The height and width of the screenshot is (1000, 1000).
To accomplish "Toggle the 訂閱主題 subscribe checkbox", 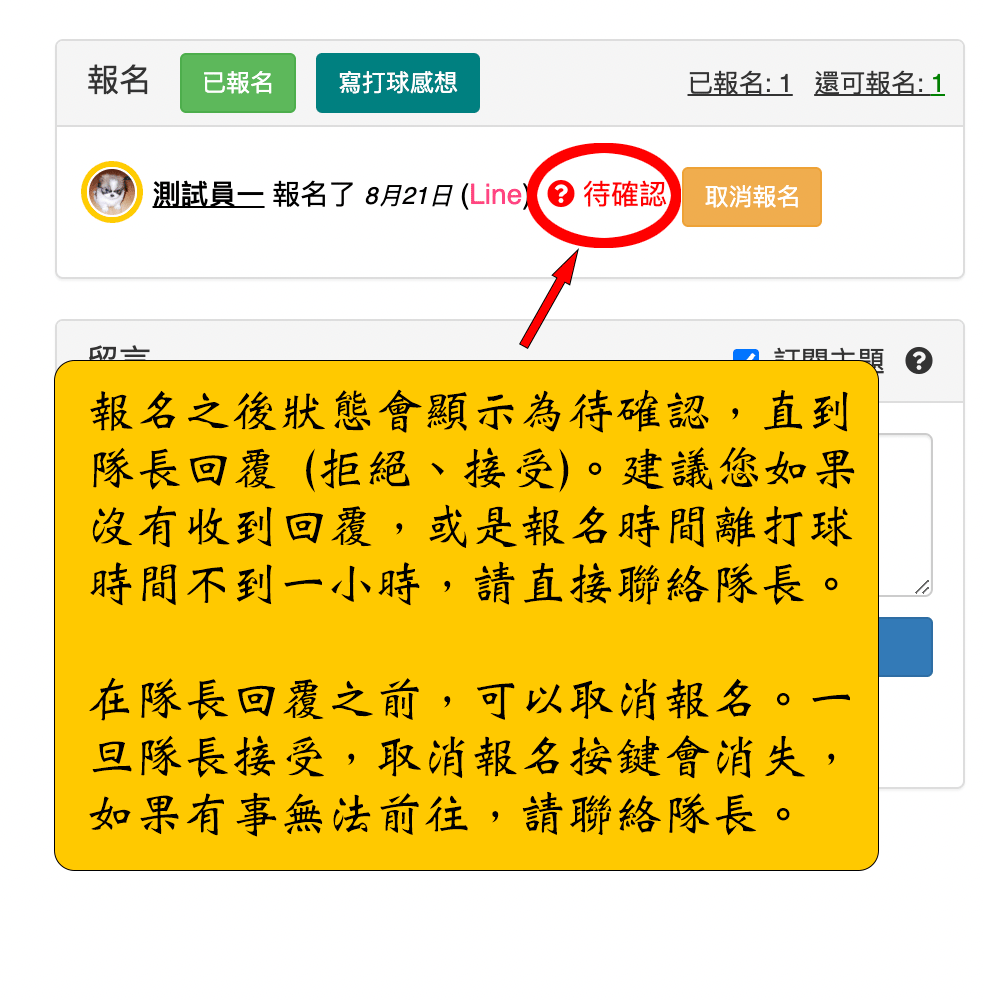I will tap(746, 355).
